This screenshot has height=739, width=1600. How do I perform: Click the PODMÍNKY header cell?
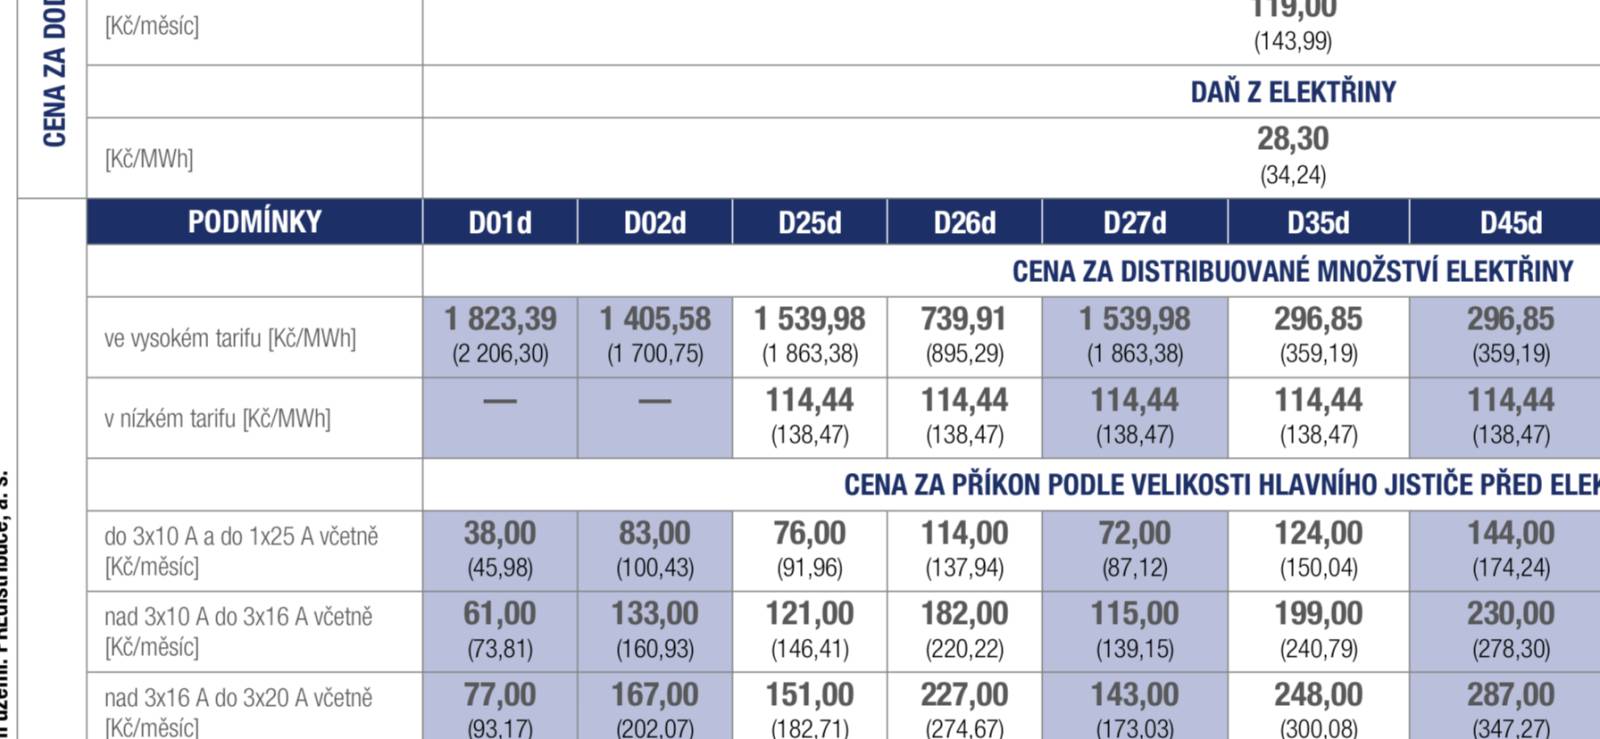pyautogui.click(x=255, y=222)
